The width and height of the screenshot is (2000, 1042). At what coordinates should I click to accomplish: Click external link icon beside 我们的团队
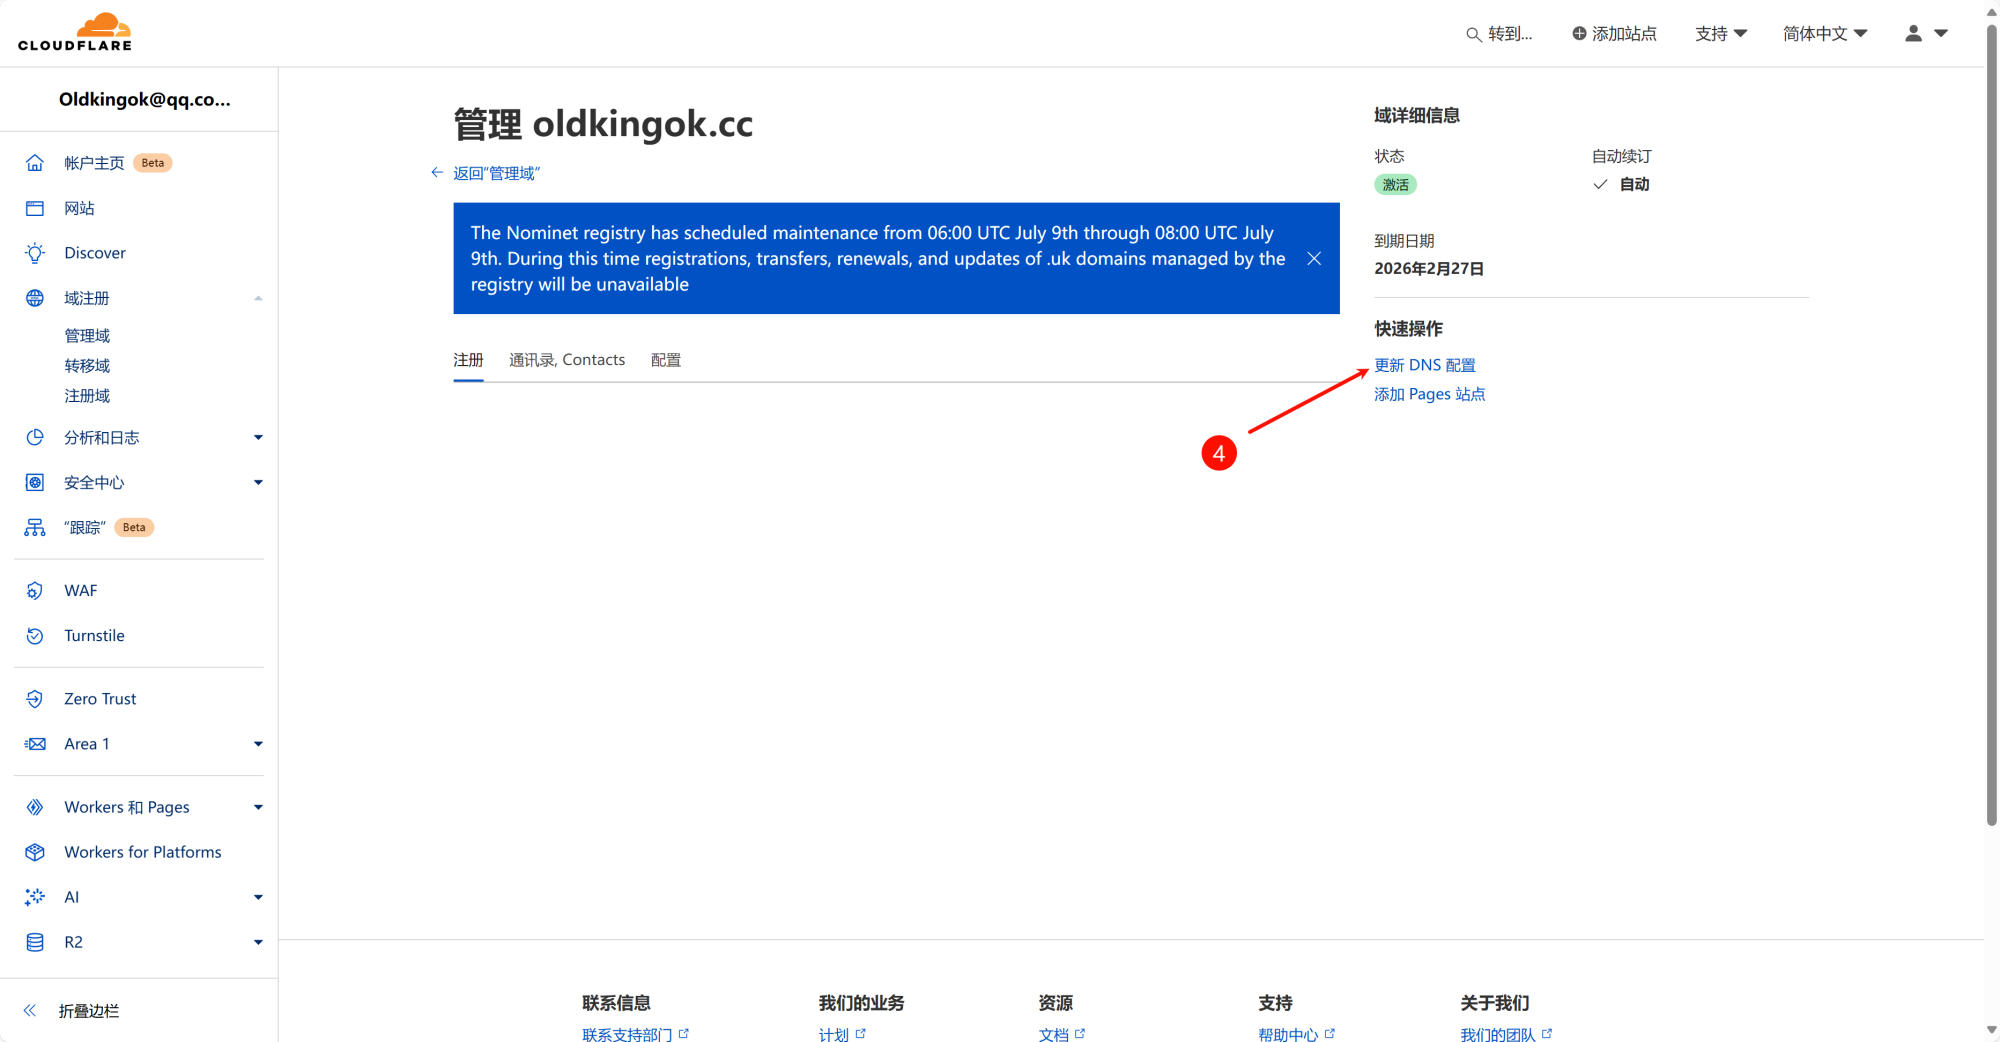click(1547, 1033)
